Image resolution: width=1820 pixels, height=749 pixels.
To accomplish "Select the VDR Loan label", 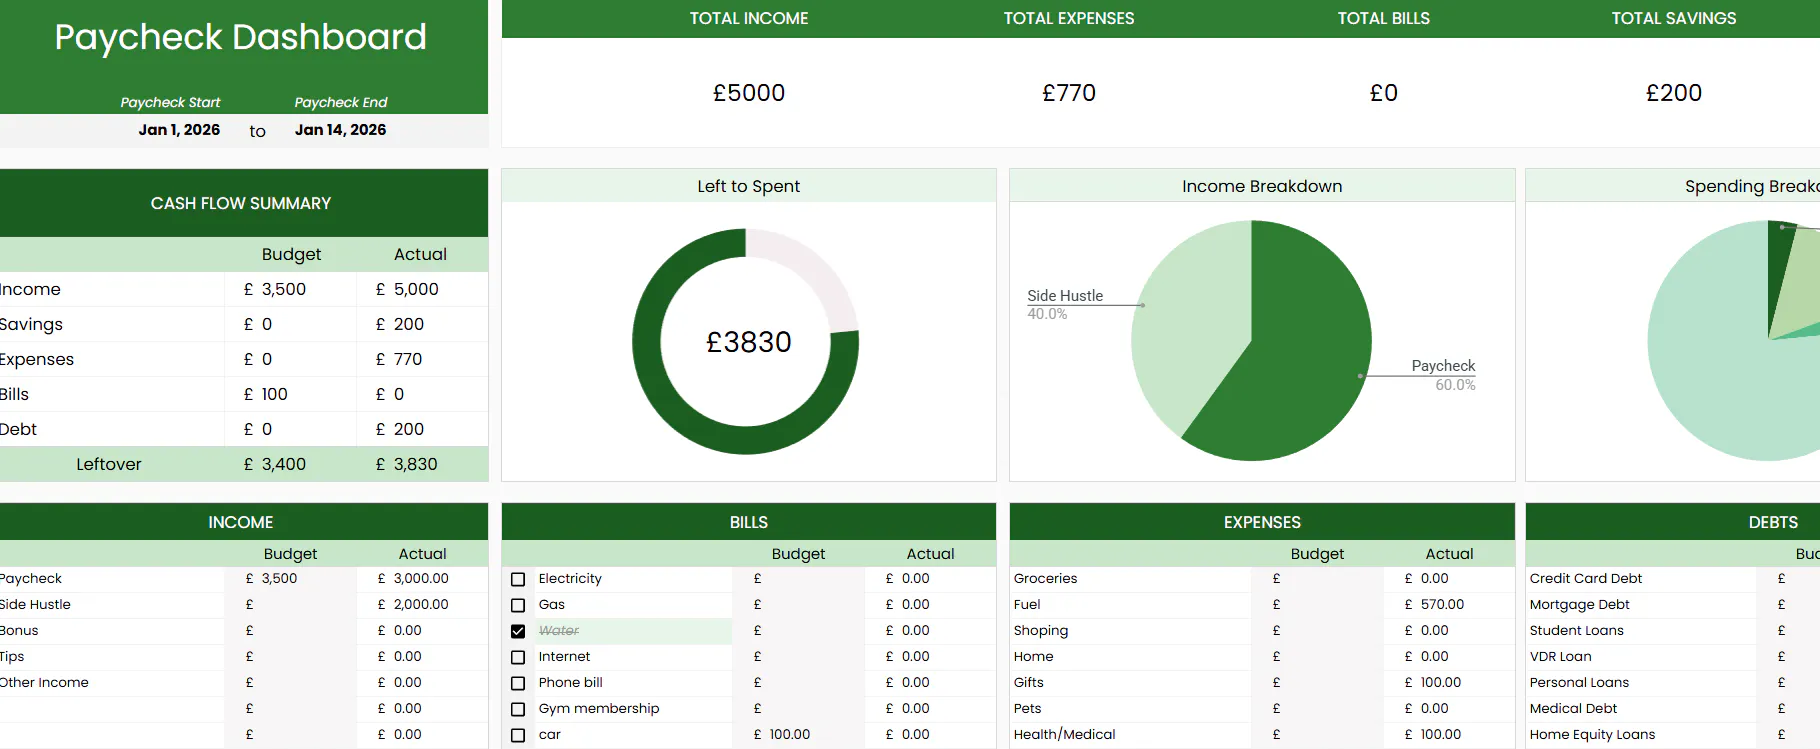I will click(1560, 657).
